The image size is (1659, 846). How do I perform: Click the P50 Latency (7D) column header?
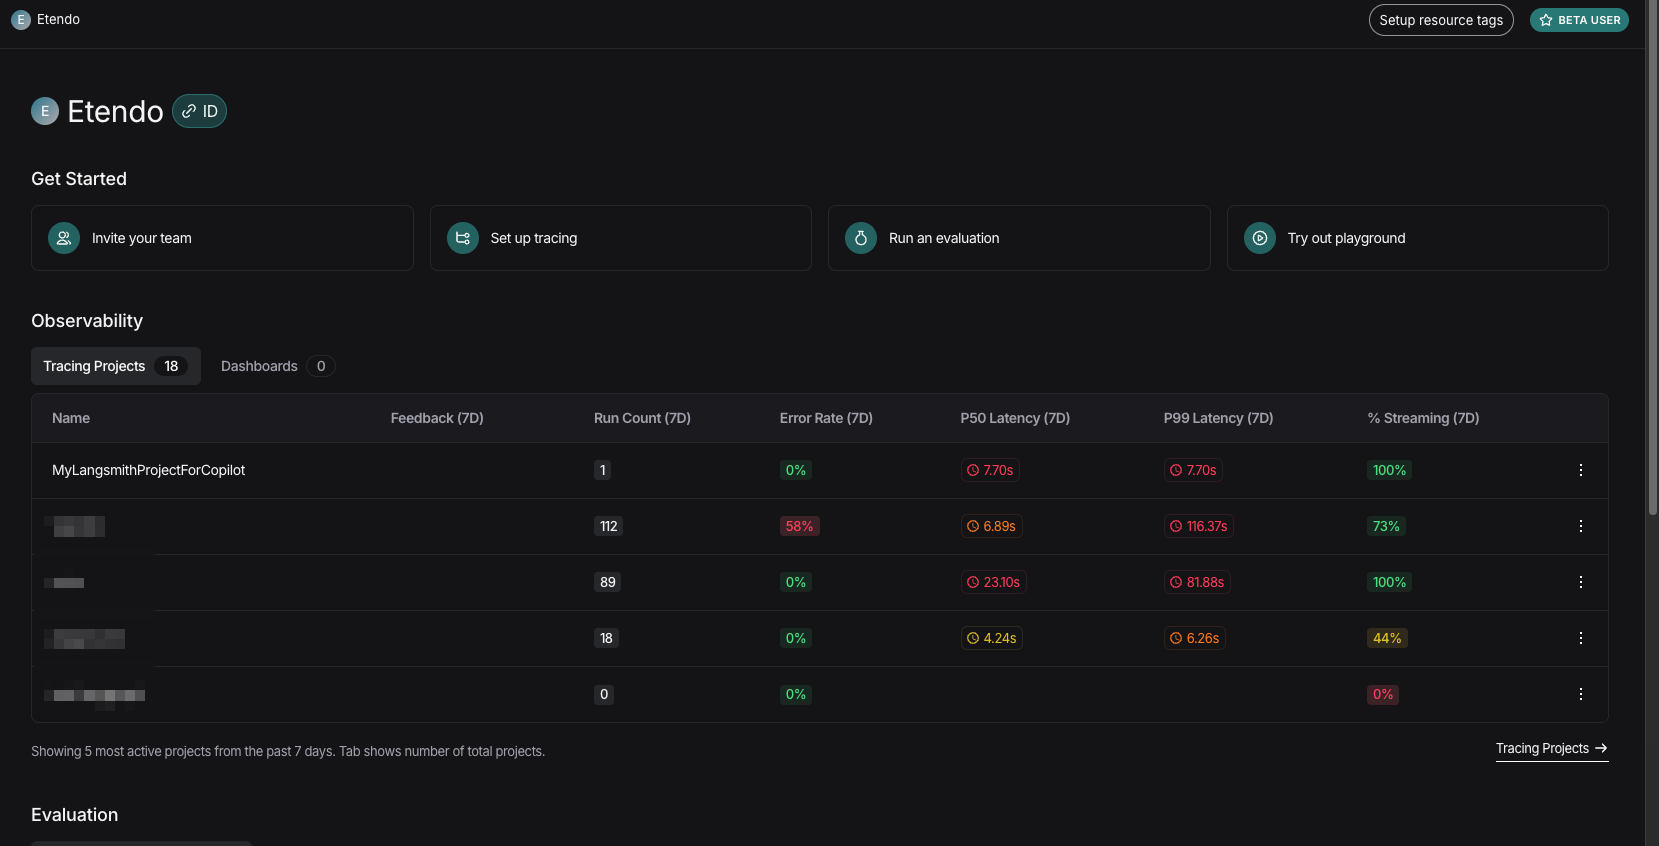[1015, 418]
